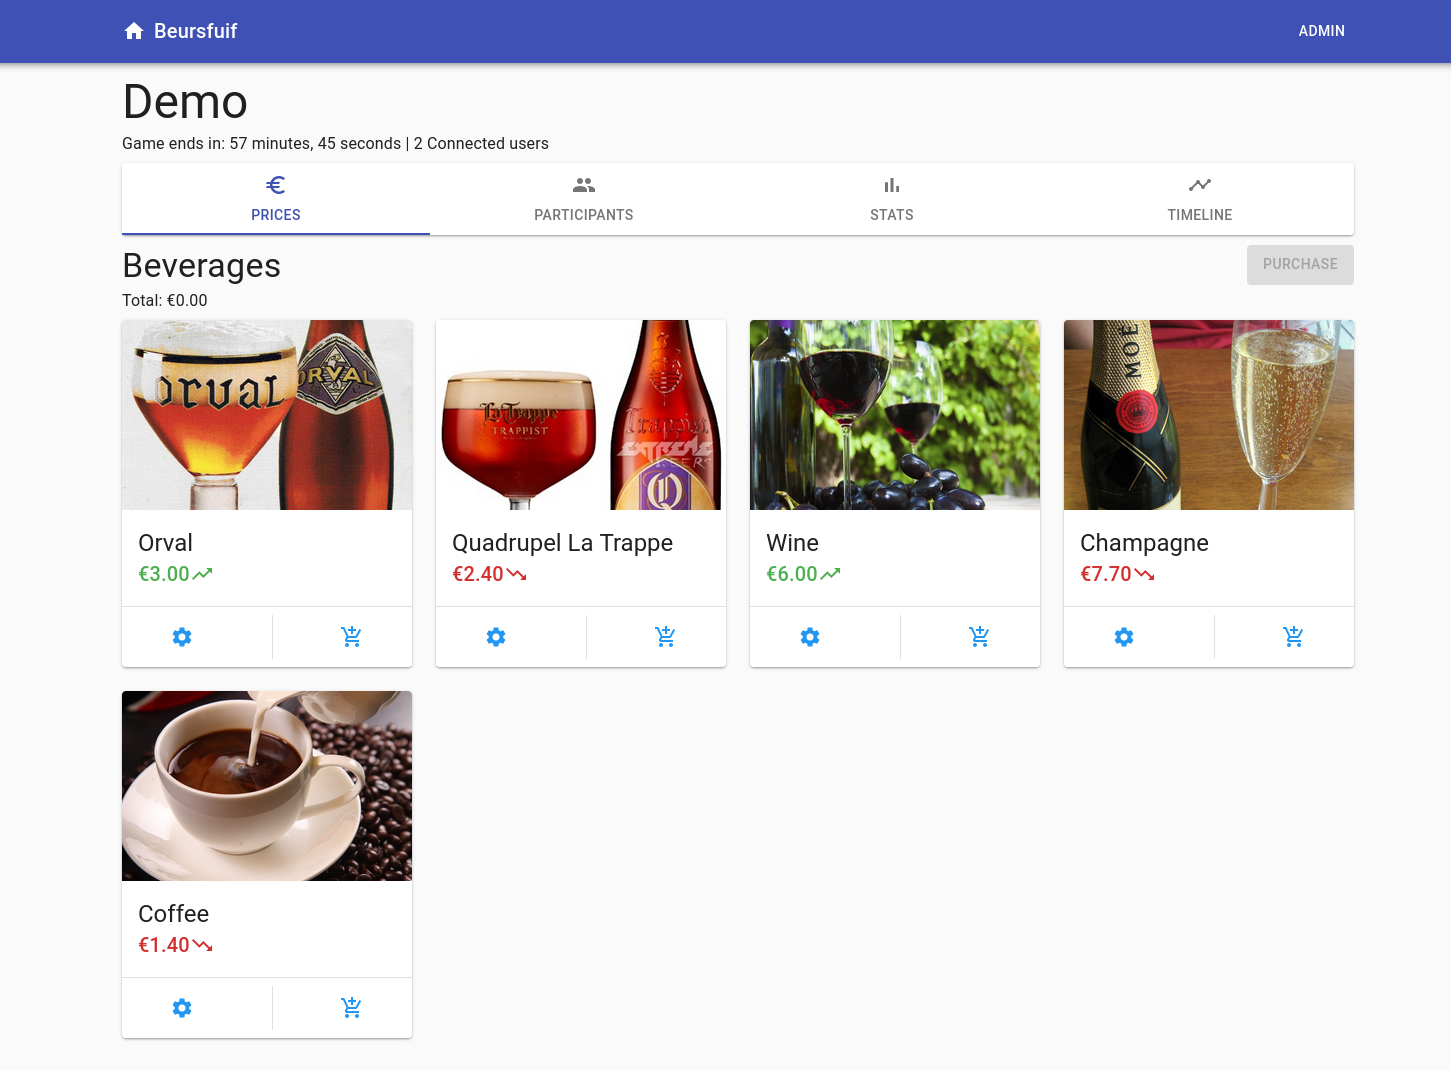Select the Coffee price €1.40
The image size is (1451, 1071).
(x=164, y=945)
